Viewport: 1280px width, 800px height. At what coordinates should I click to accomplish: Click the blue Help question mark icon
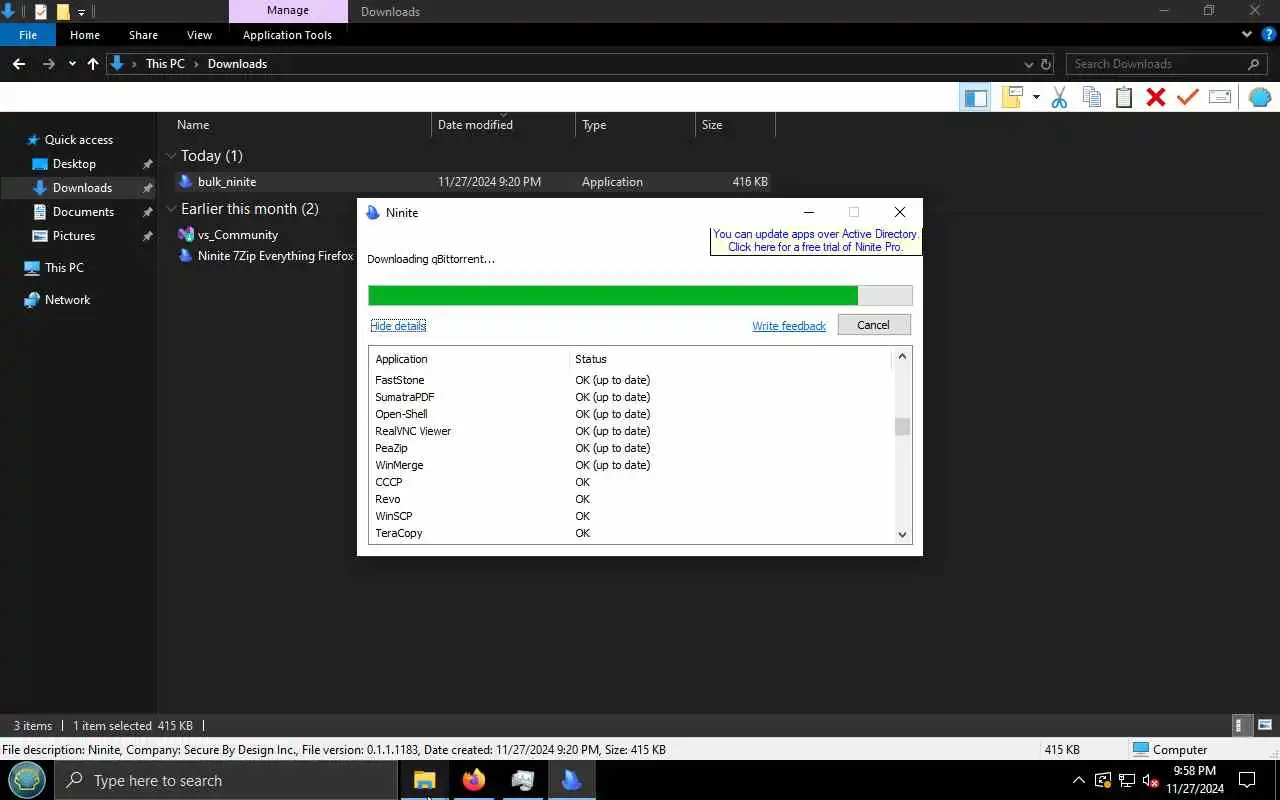[x=1269, y=34]
